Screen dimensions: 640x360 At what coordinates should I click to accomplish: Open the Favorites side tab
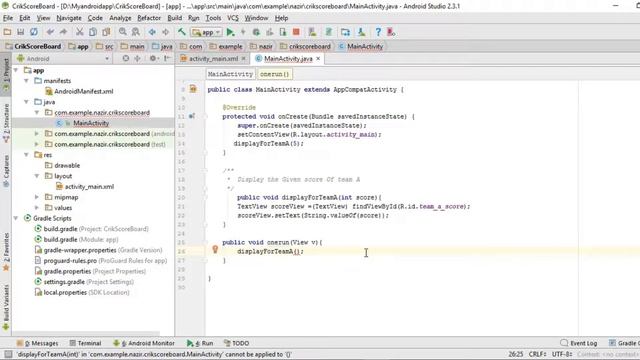(x=6, y=252)
